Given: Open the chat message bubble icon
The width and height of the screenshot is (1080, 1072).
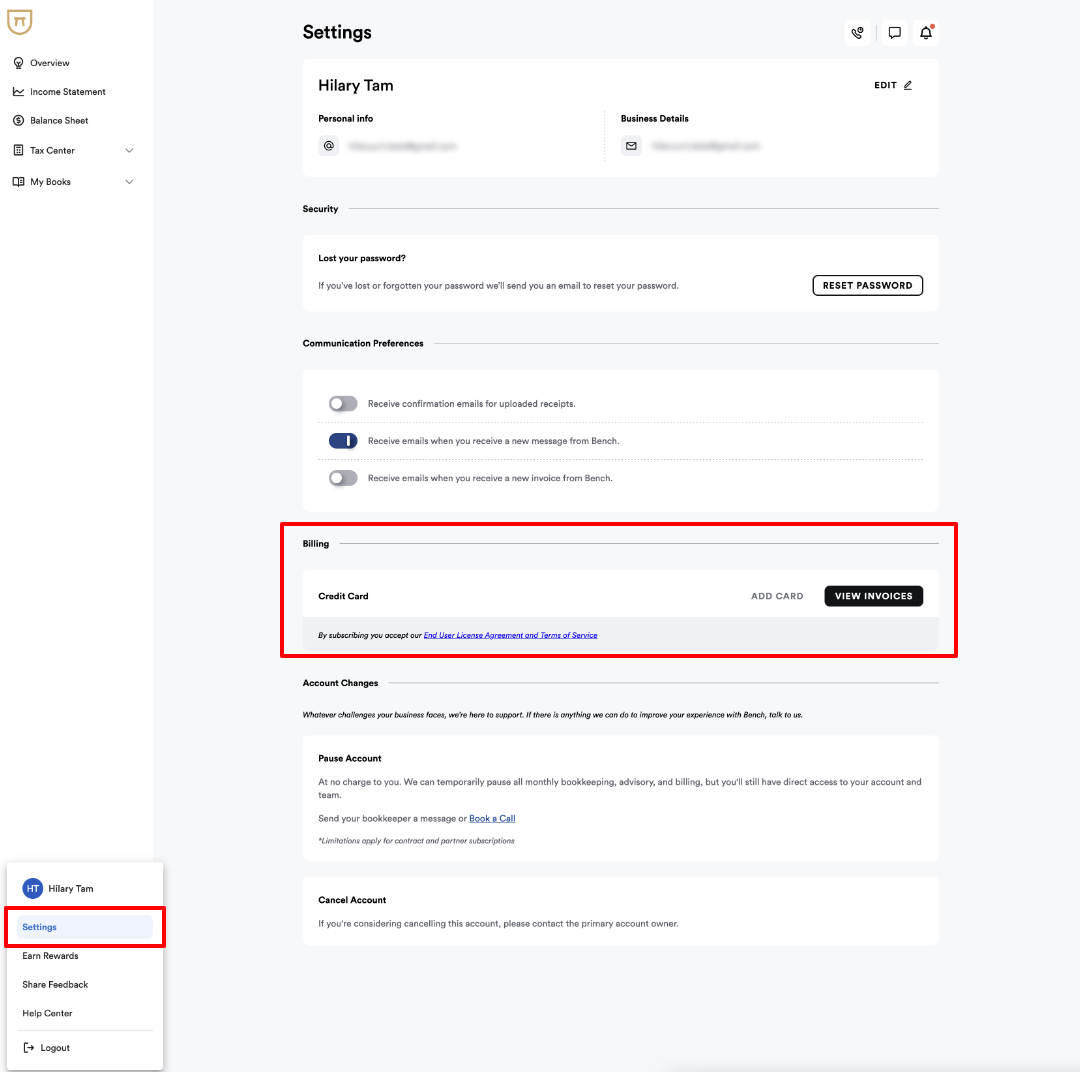Looking at the screenshot, I should coord(893,32).
